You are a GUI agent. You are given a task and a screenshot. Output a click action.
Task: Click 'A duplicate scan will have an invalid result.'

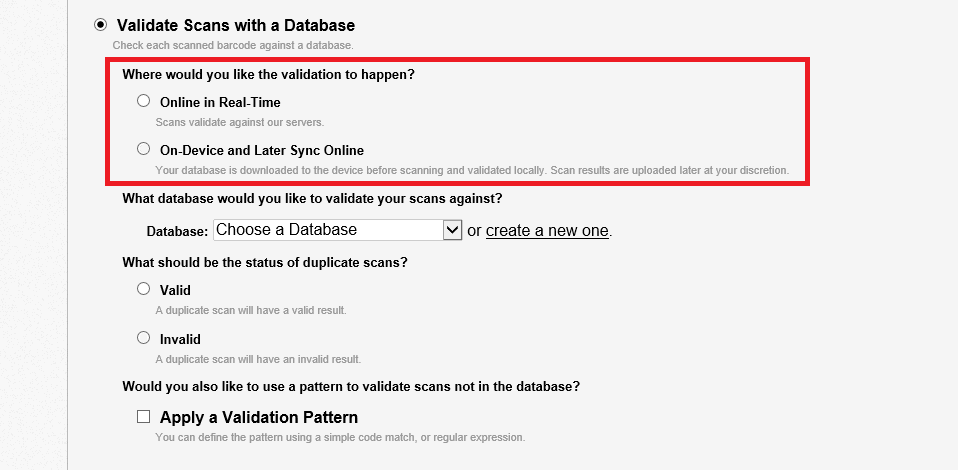258,359
